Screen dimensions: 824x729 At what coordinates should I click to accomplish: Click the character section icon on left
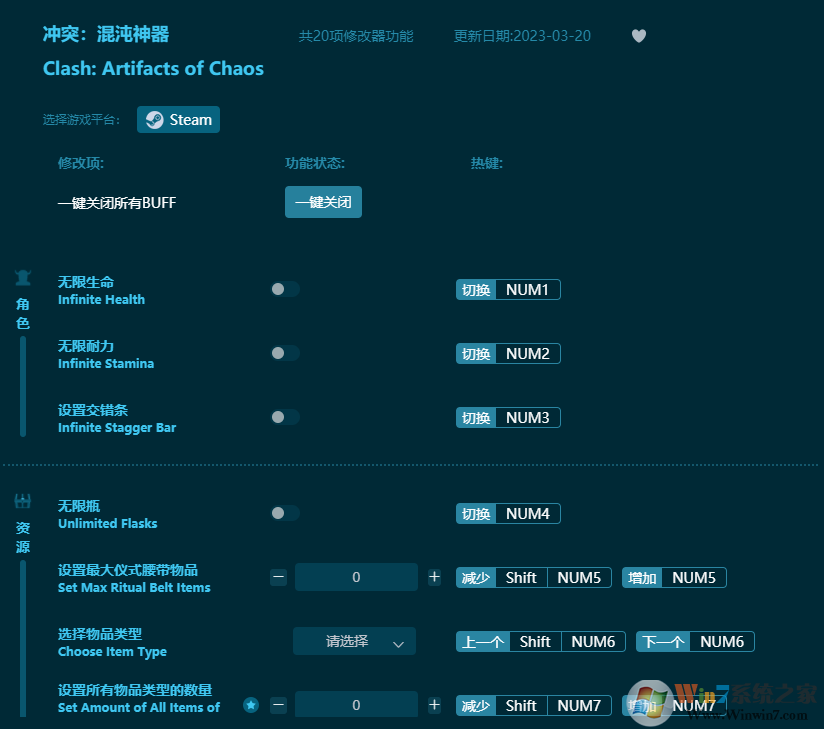(22, 278)
